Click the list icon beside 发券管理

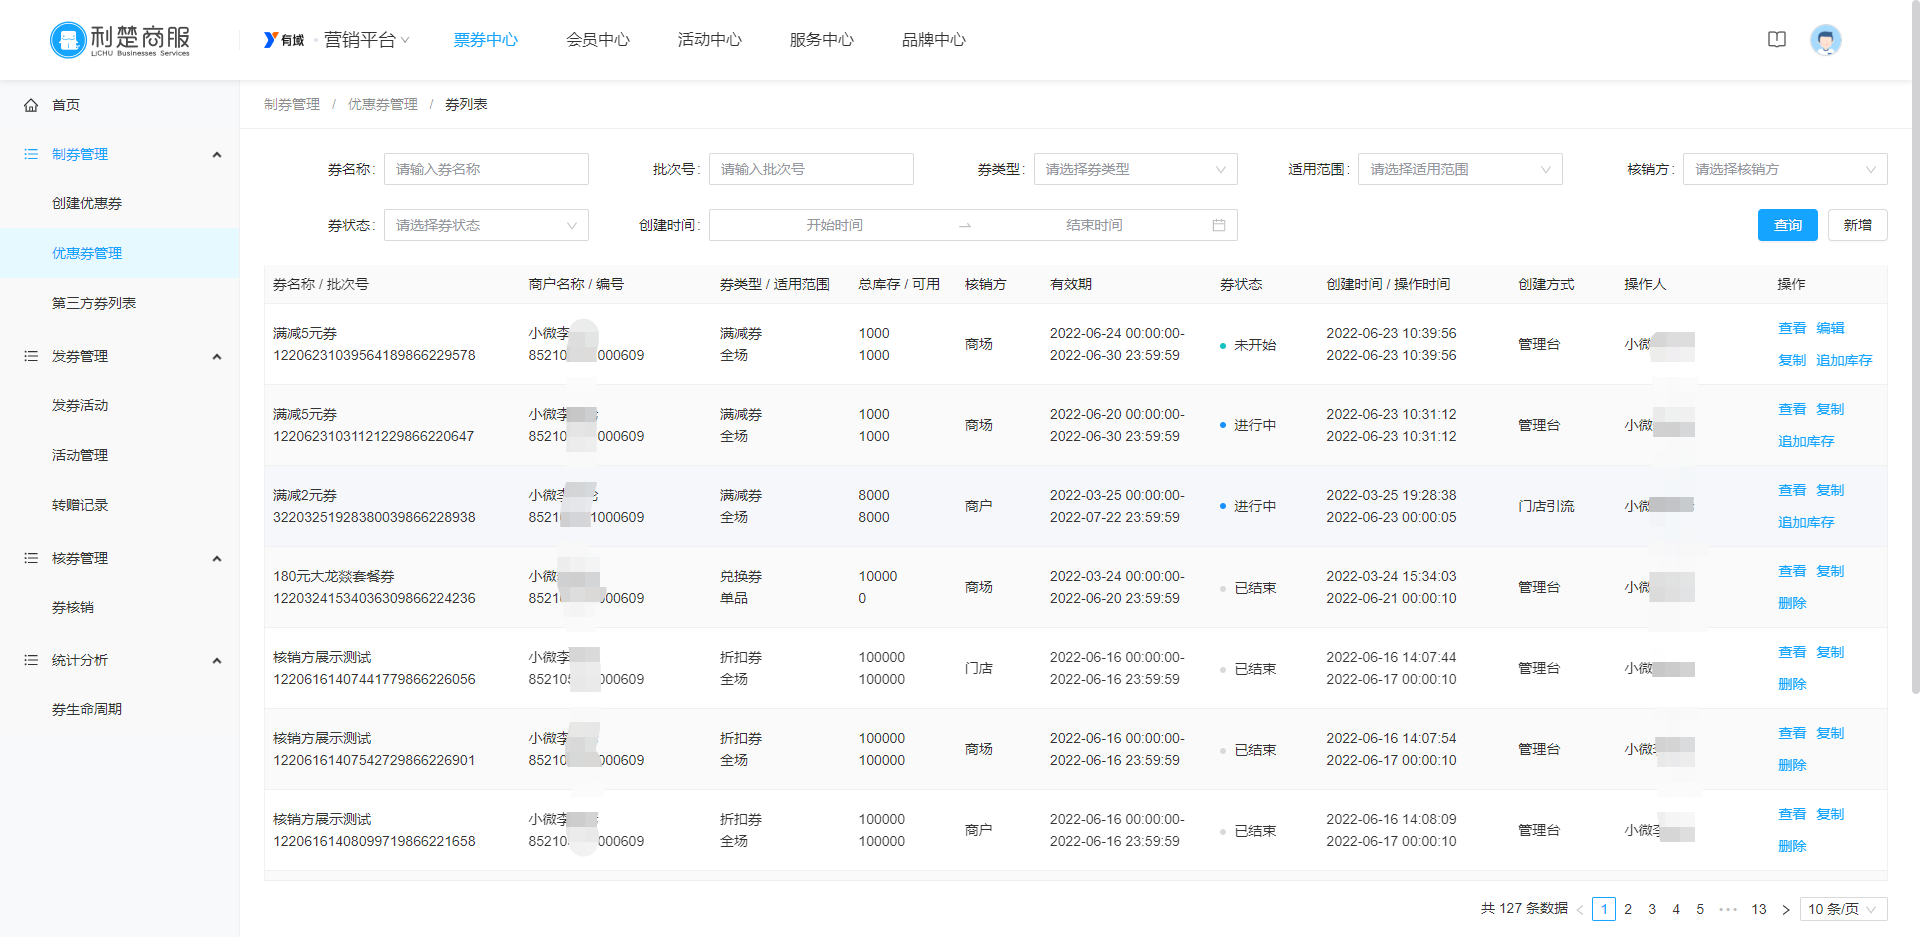point(31,356)
